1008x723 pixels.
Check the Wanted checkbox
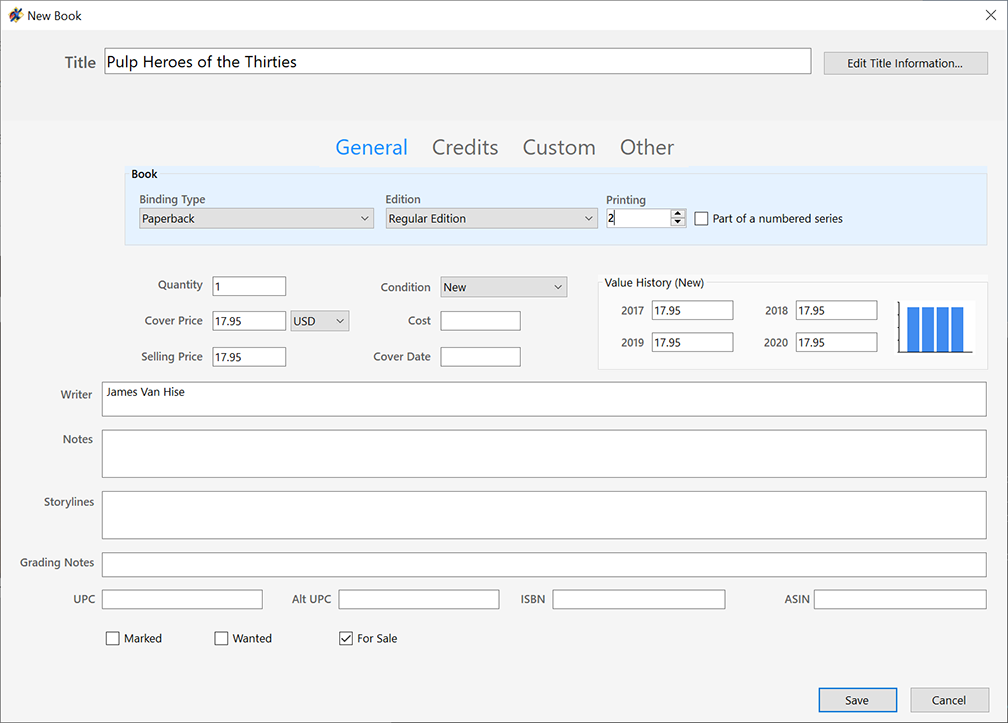(221, 638)
